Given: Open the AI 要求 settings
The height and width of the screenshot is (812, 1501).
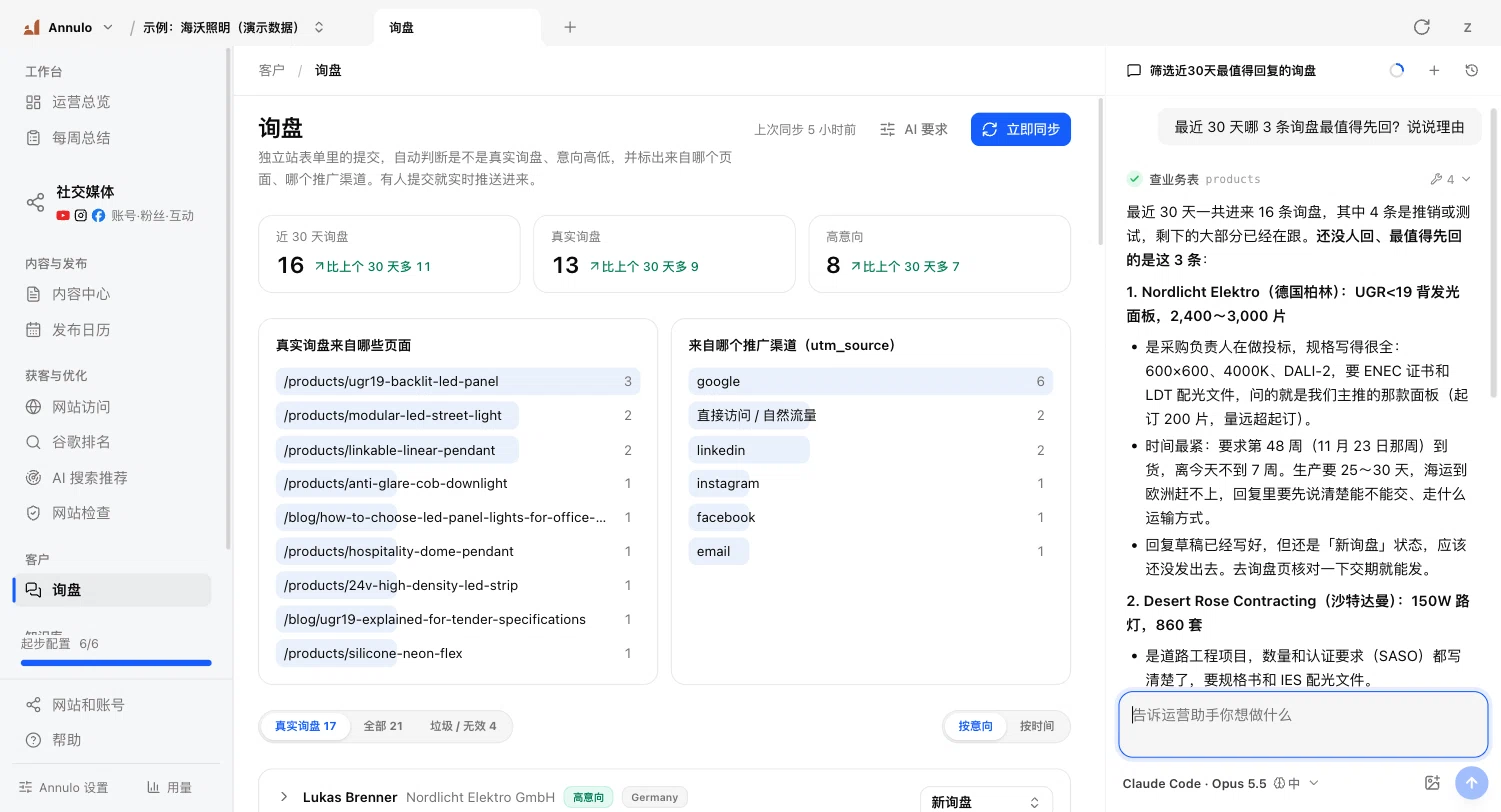Looking at the screenshot, I should [914, 129].
